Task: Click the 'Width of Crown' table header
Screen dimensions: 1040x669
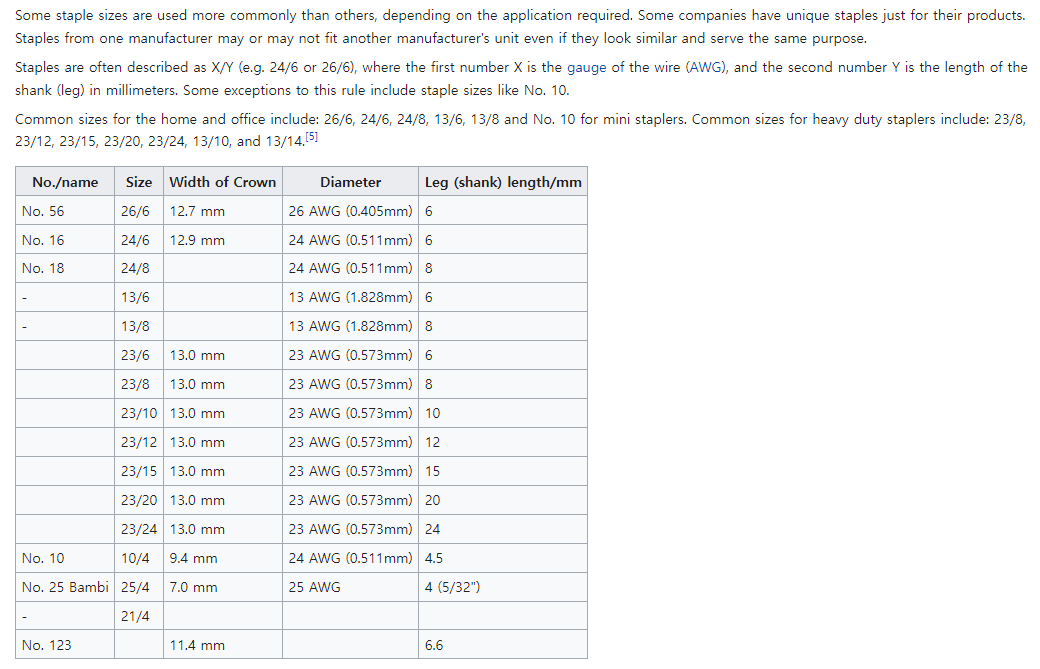Action: coord(222,182)
